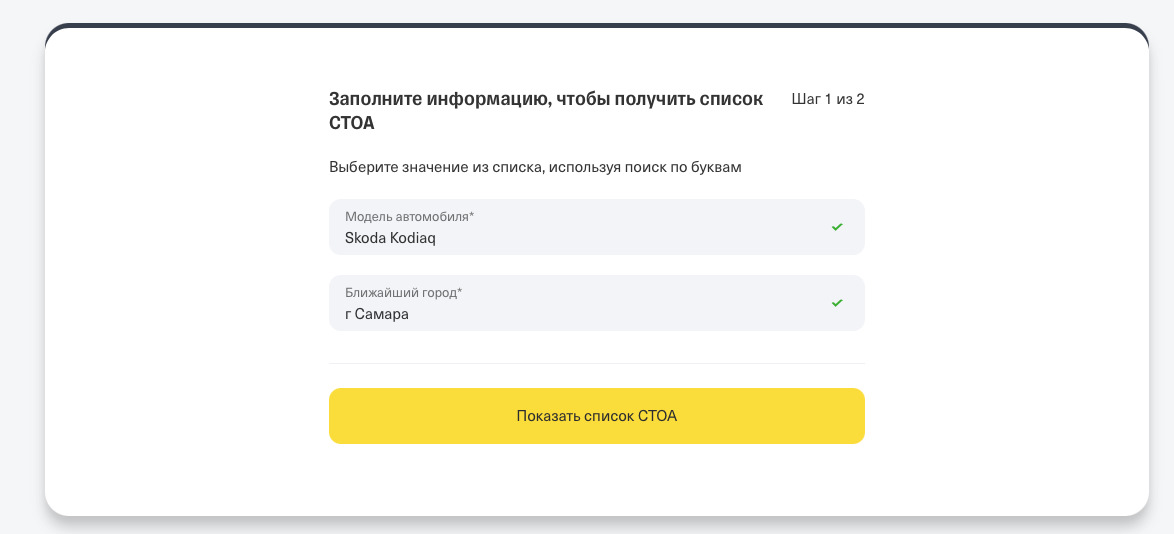Viewport: 1174px width, 534px height.
Task: Click the green checkmark beside Skoda Kodiaq
Action: (837, 227)
